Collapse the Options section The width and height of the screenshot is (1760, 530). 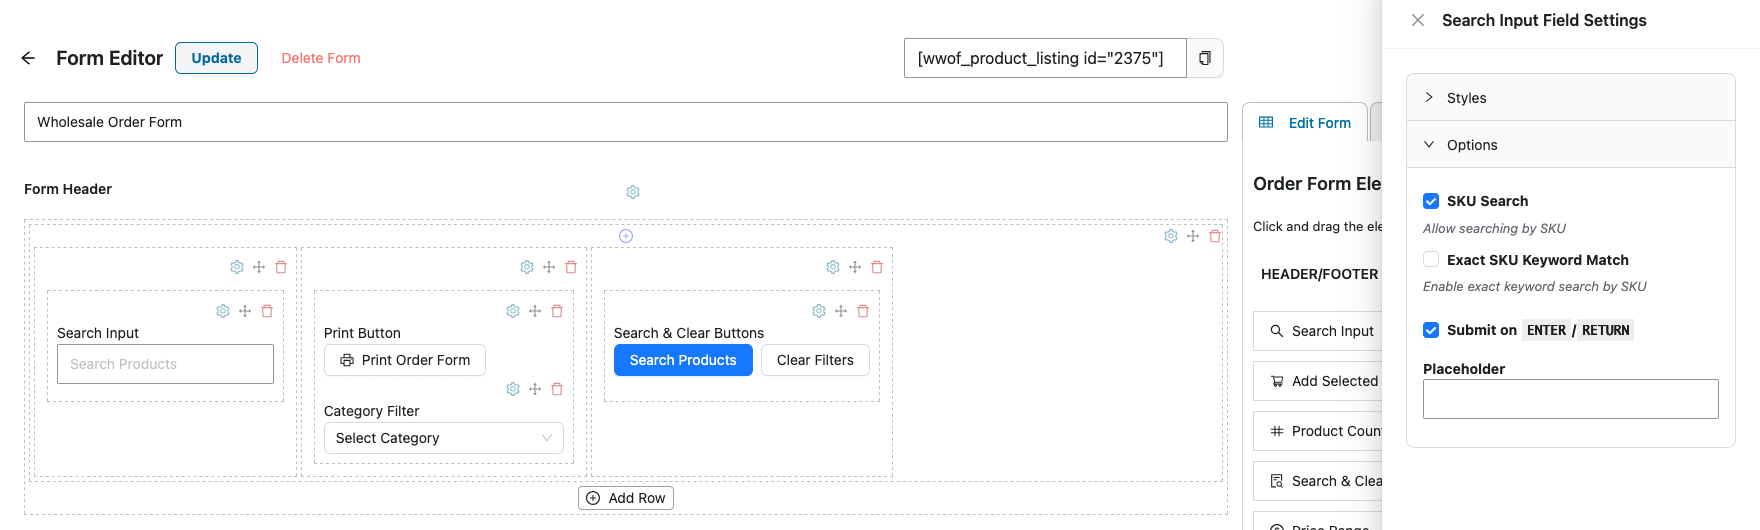pyautogui.click(x=1570, y=145)
